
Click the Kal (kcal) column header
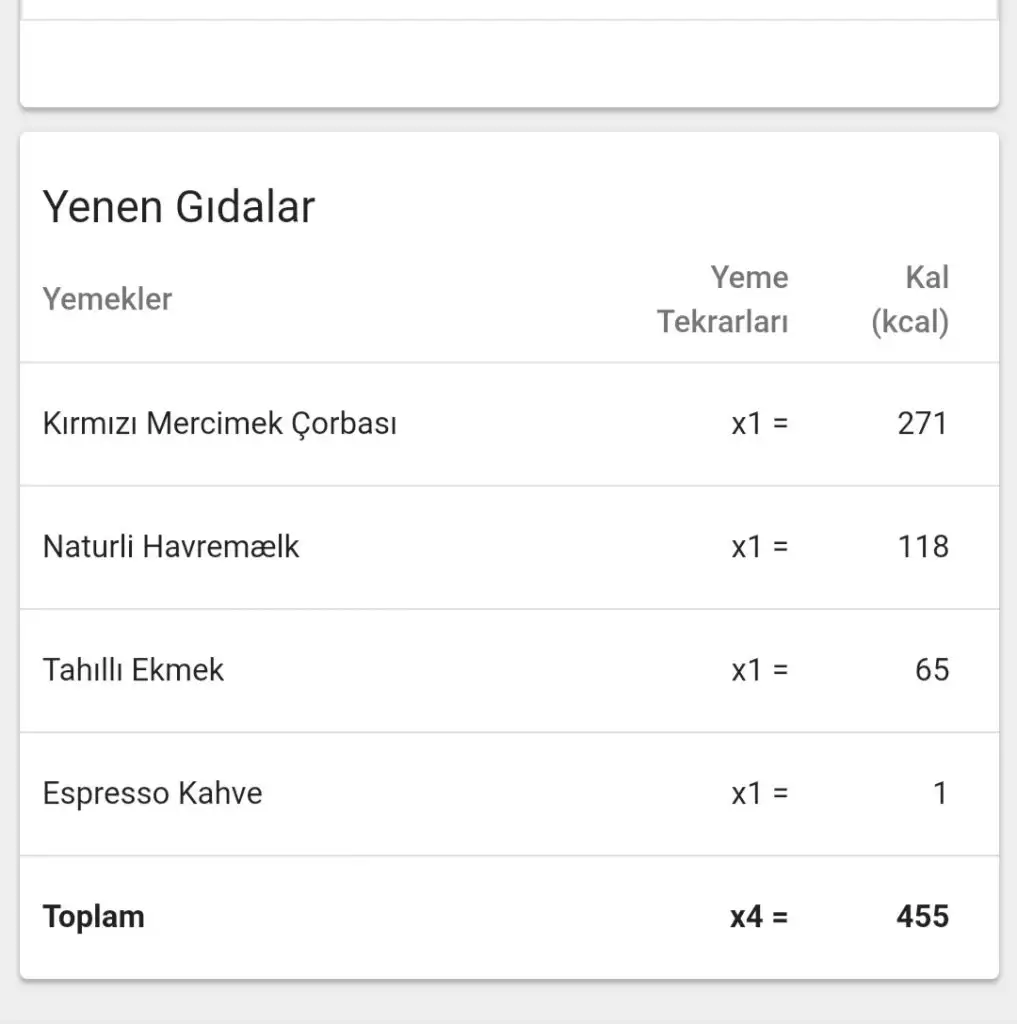909,299
